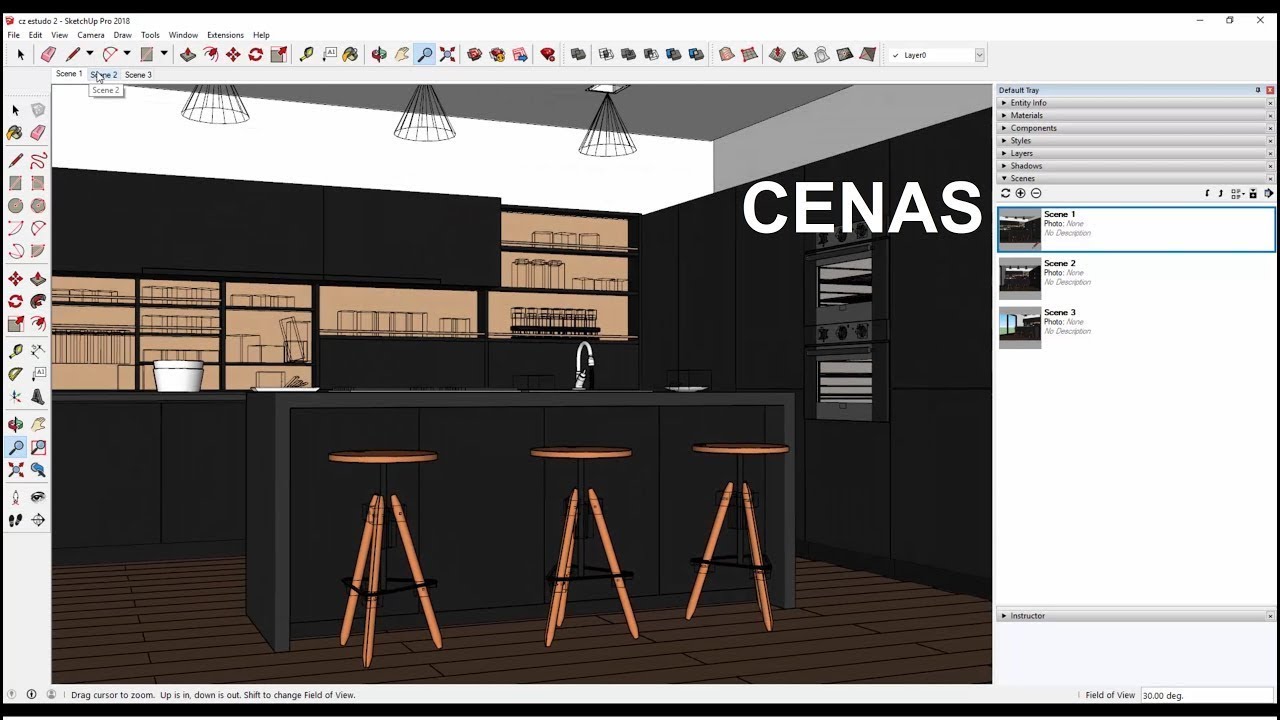Expand the Layers panel
The width and height of the screenshot is (1280, 720).
[1135, 153]
